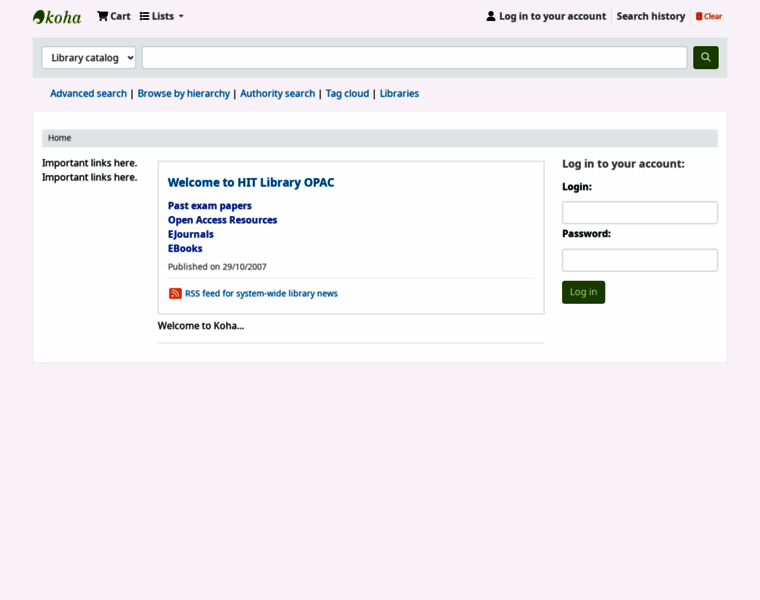This screenshot has width=760, height=600.
Task: Focus the Password input field
Action: (x=640, y=260)
